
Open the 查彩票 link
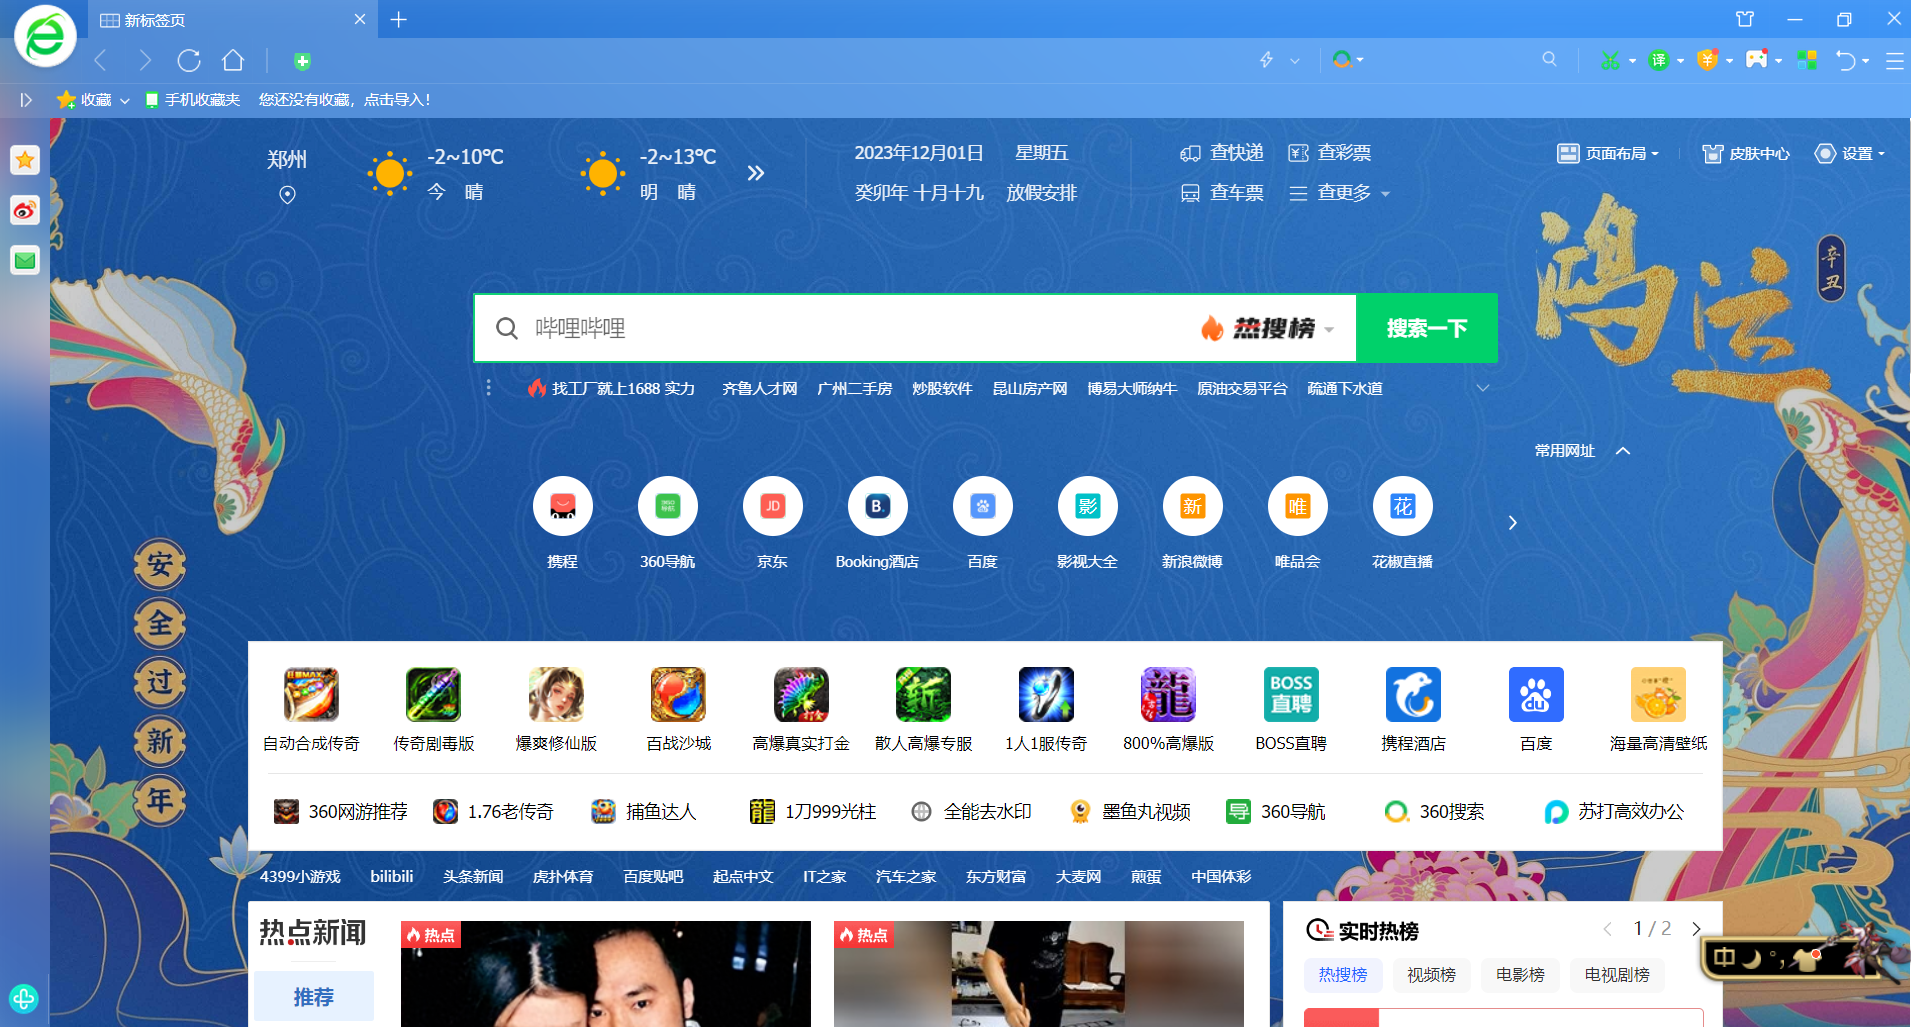click(1330, 153)
